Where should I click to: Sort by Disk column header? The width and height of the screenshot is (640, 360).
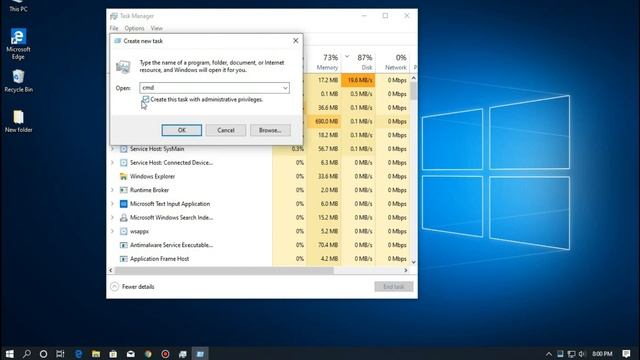point(358,62)
